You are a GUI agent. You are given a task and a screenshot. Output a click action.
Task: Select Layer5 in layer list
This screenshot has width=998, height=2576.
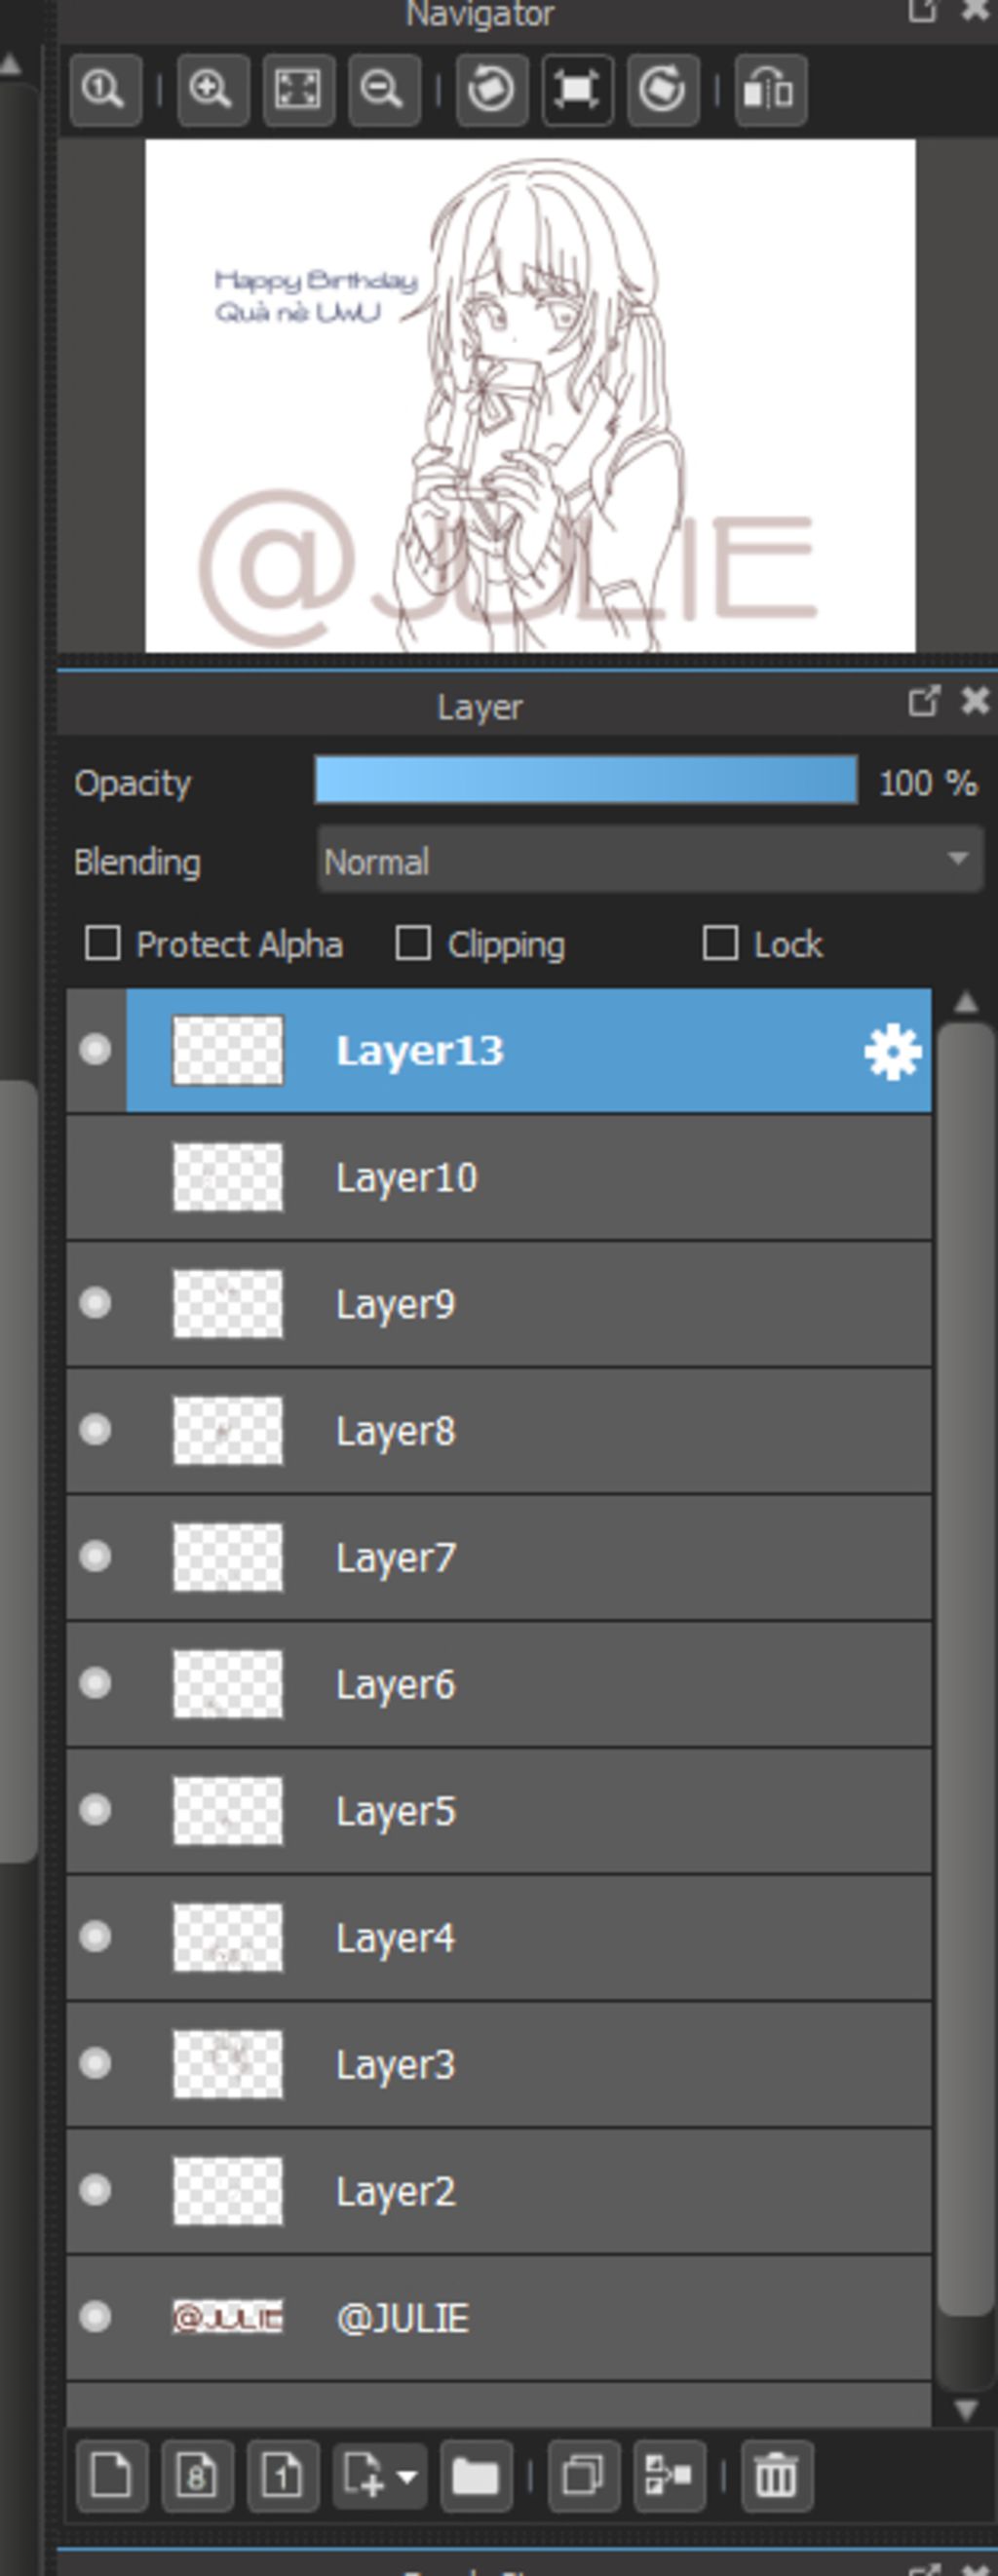(499, 1811)
